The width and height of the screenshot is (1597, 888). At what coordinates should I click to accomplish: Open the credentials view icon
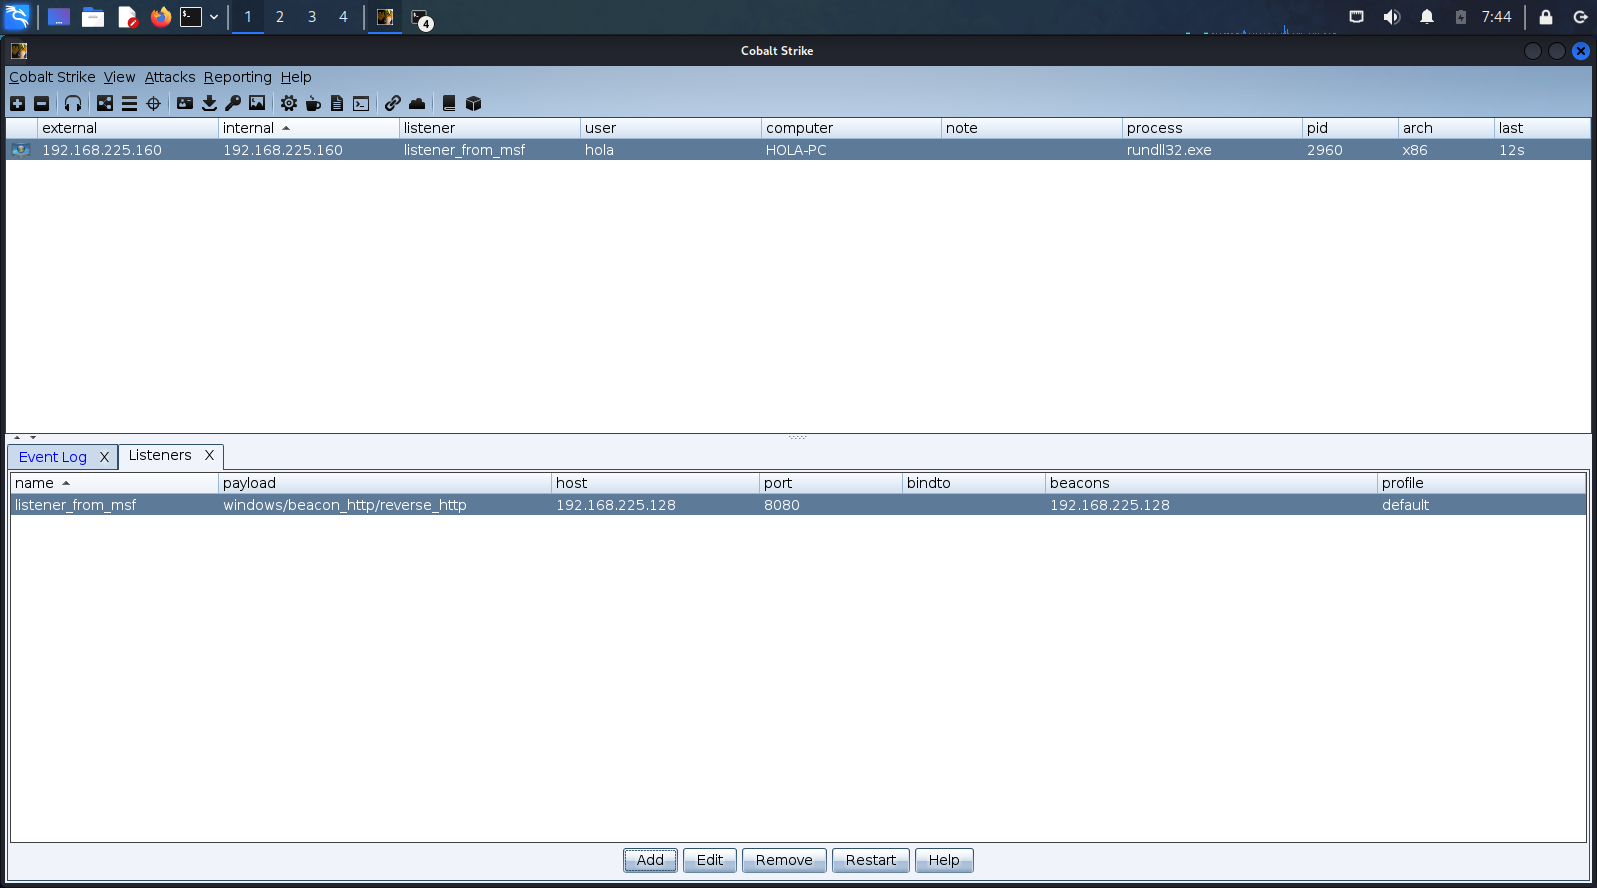click(x=185, y=103)
